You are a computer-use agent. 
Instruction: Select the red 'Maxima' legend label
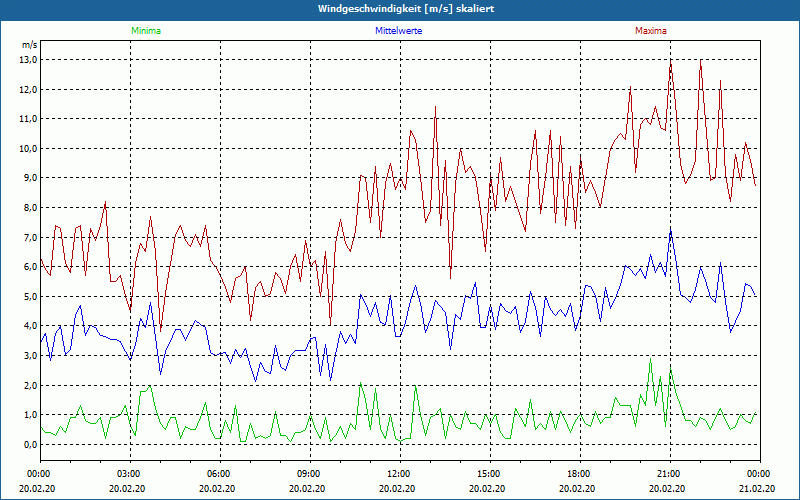click(651, 31)
